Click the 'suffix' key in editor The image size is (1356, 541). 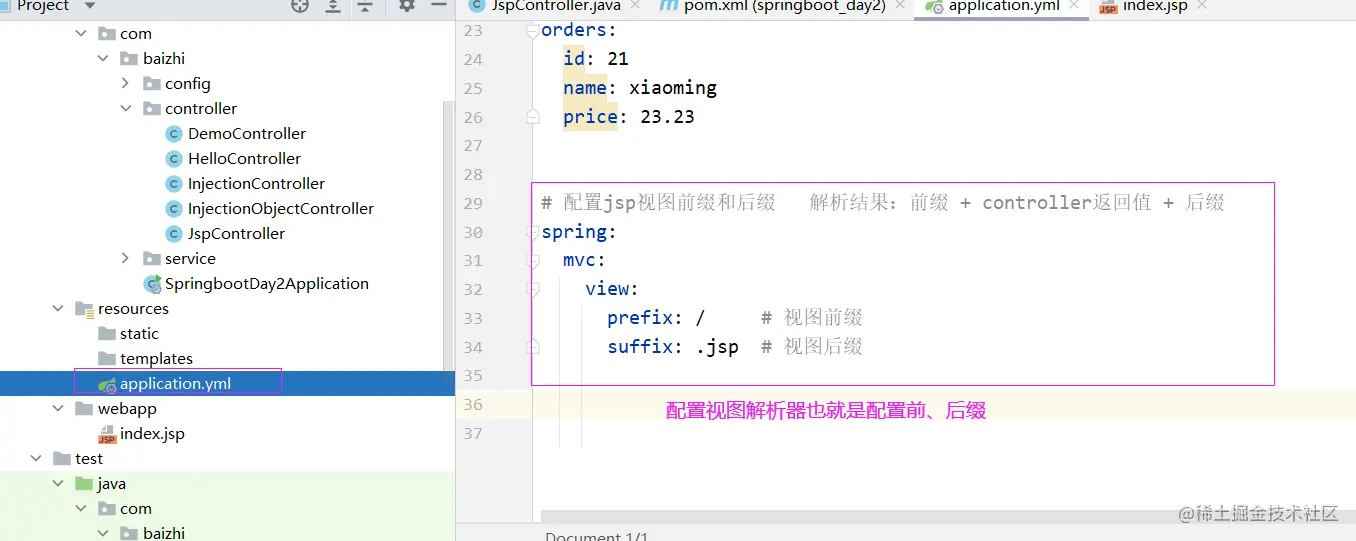tap(640, 347)
